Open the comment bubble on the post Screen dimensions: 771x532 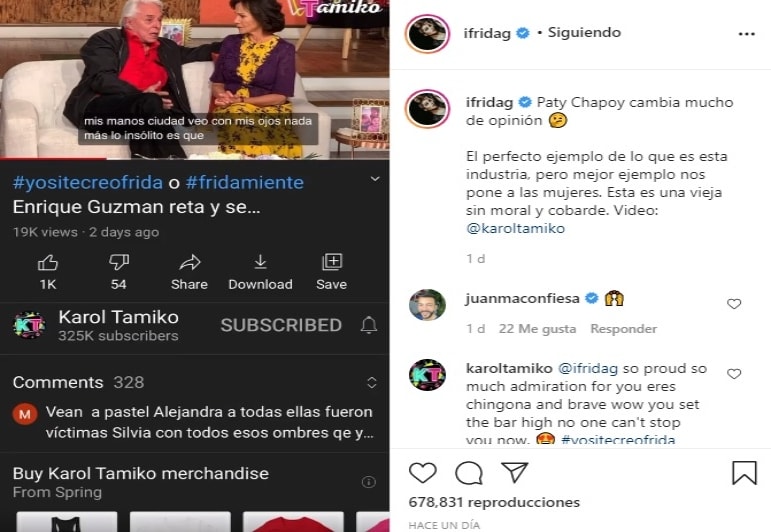[x=469, y=473]
